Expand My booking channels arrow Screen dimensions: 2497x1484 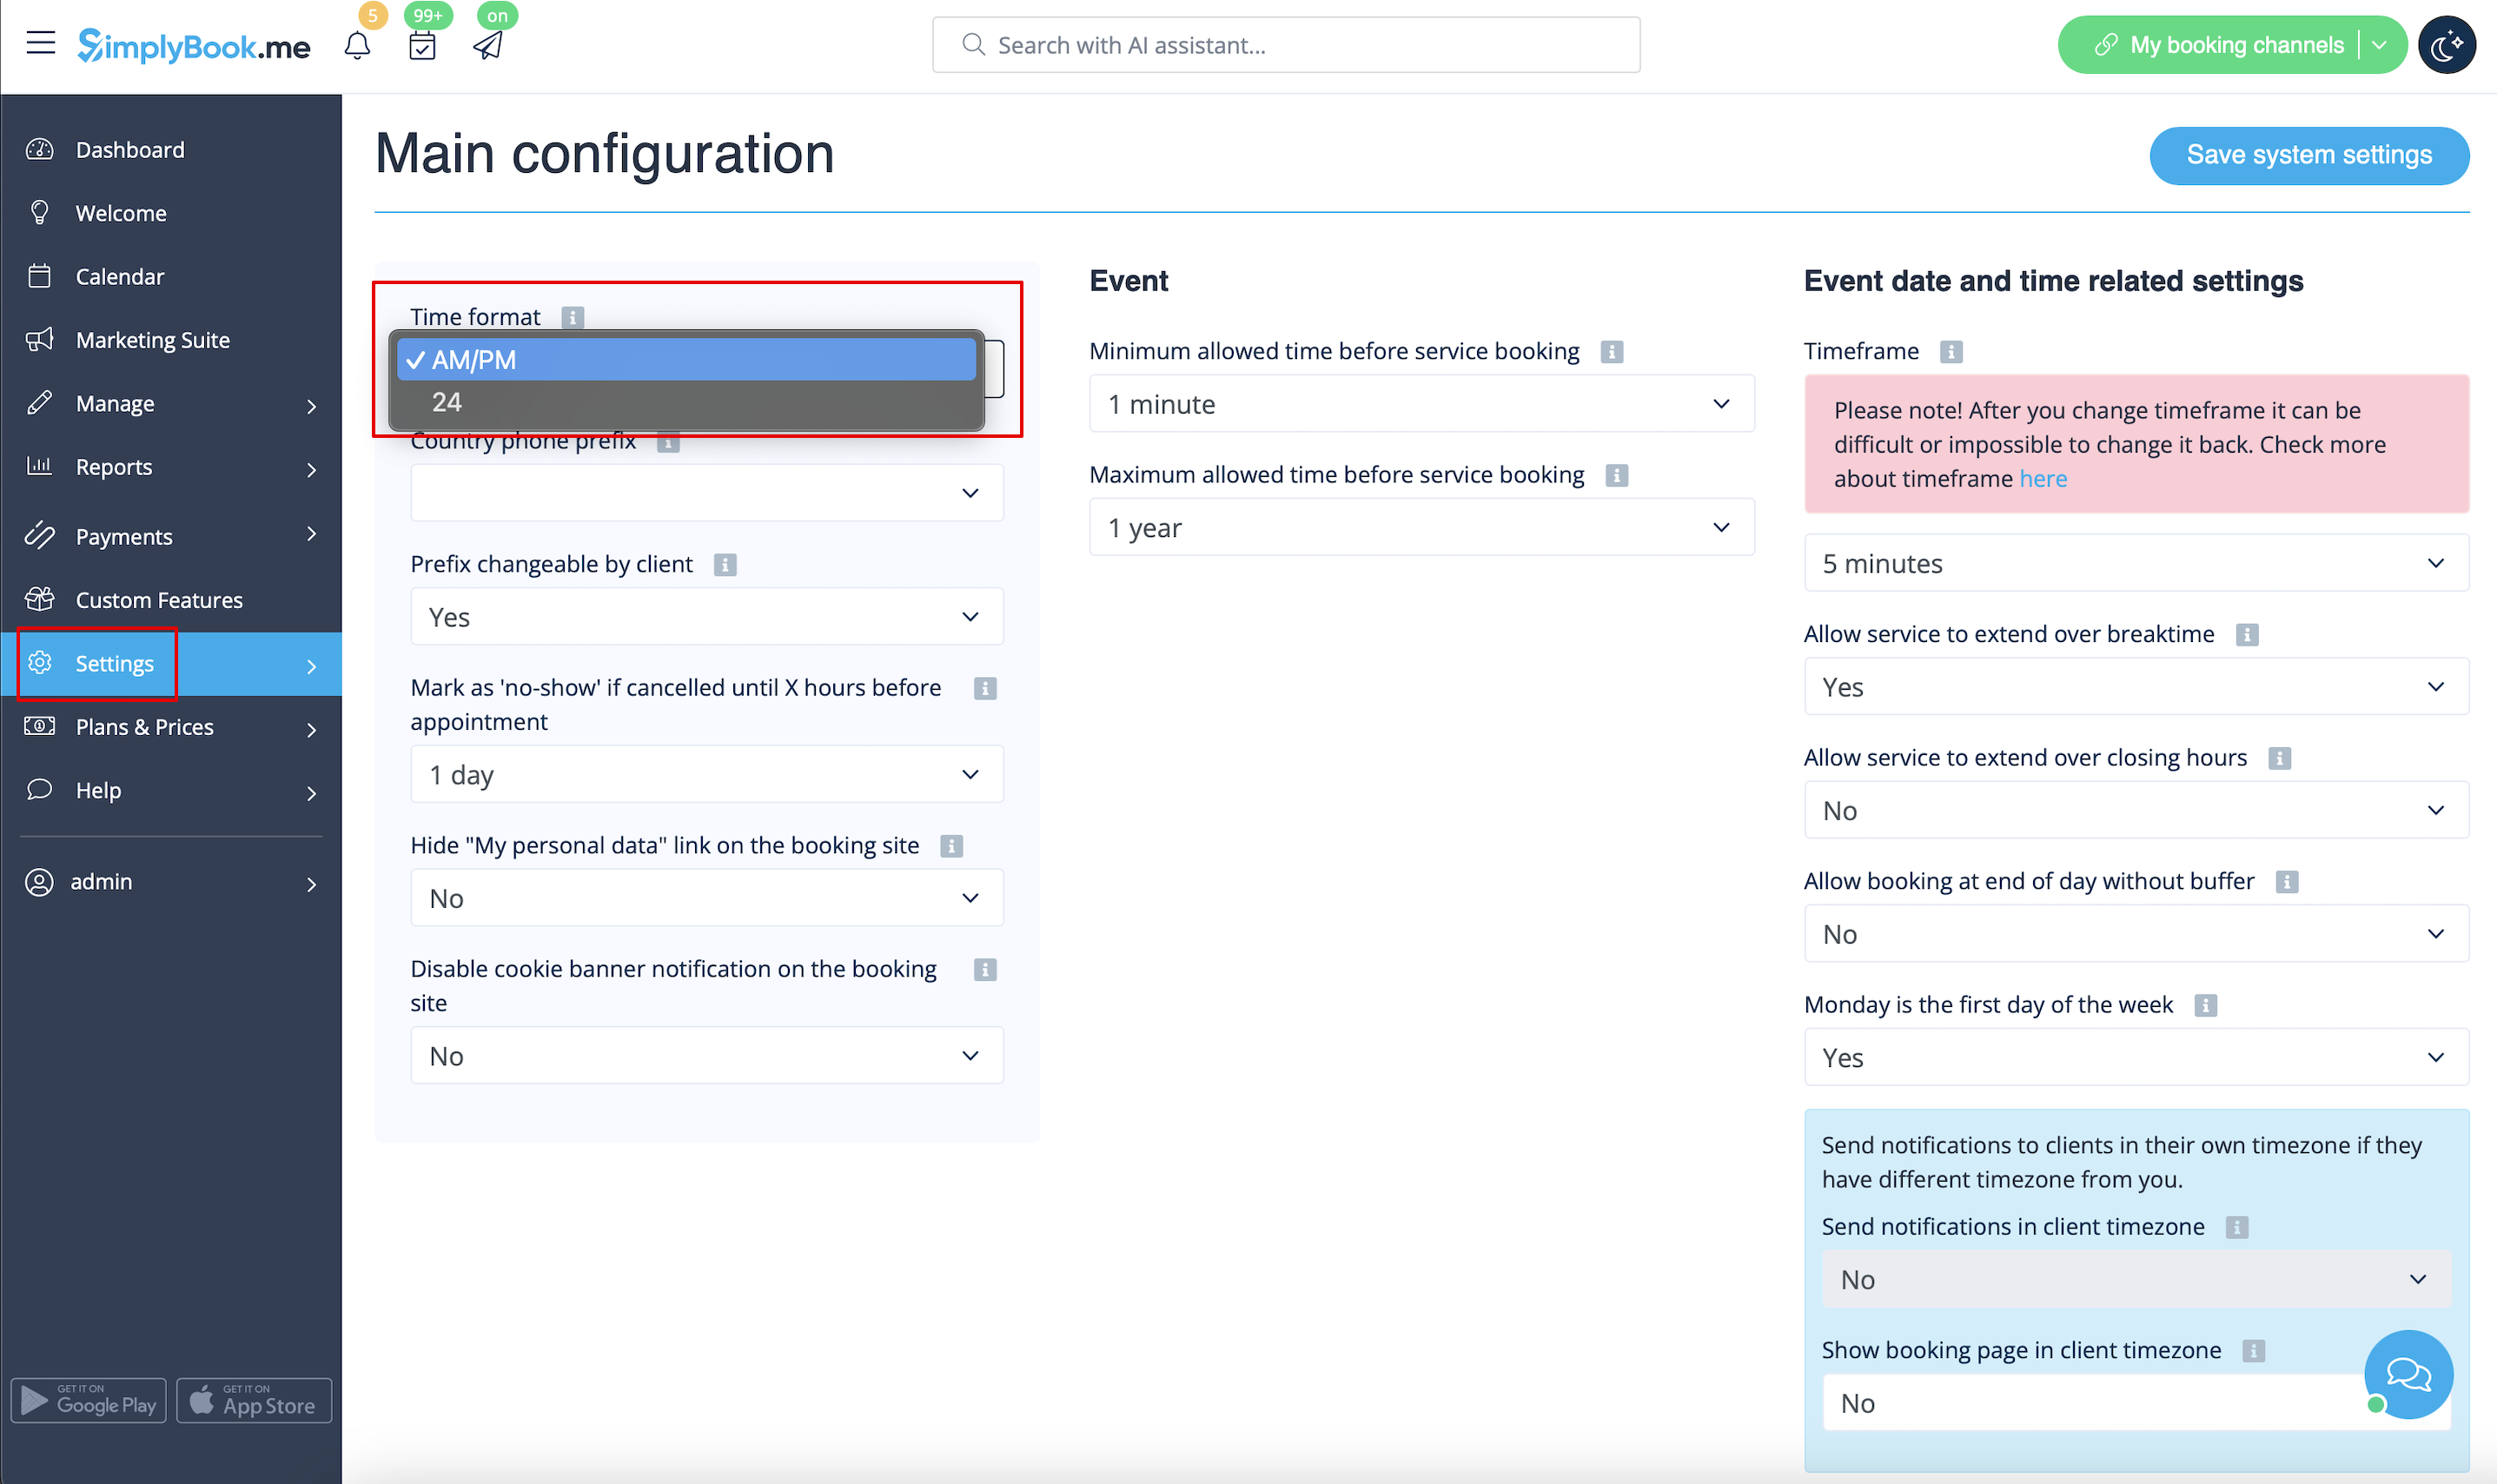(x=2380, y=45)
